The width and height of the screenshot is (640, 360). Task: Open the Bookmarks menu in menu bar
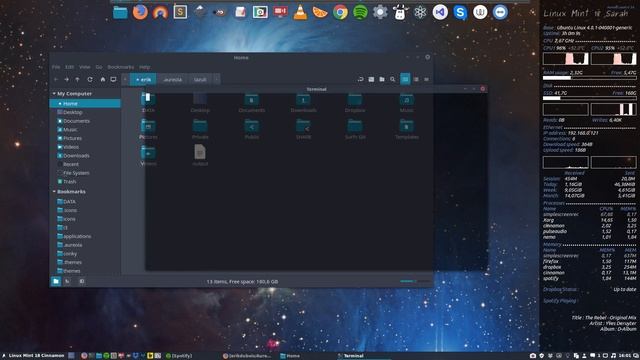pos(120,67)
